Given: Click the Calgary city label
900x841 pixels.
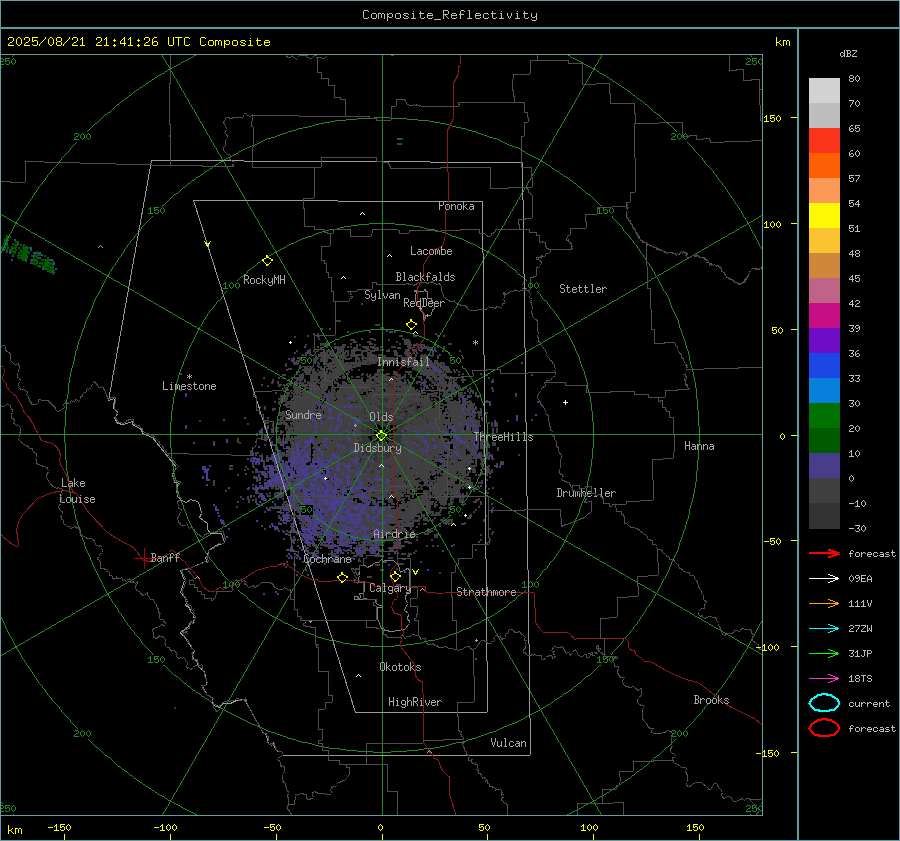Looking at the screenshot, I should (x=390, y=588).
